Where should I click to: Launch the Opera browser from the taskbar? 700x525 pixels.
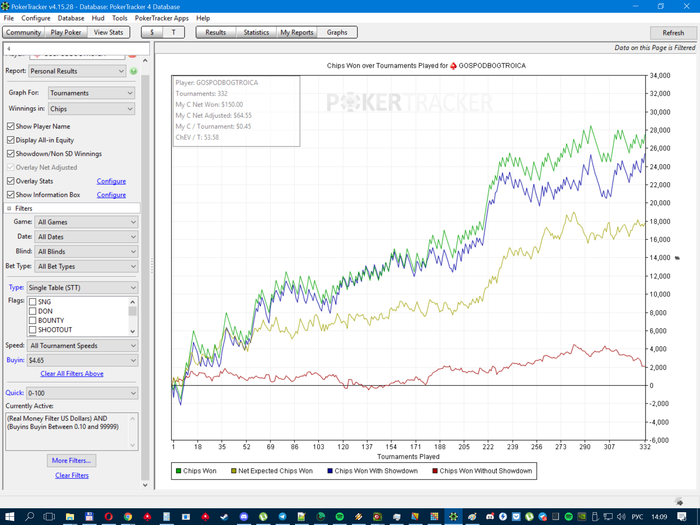[x=108, y=517]
